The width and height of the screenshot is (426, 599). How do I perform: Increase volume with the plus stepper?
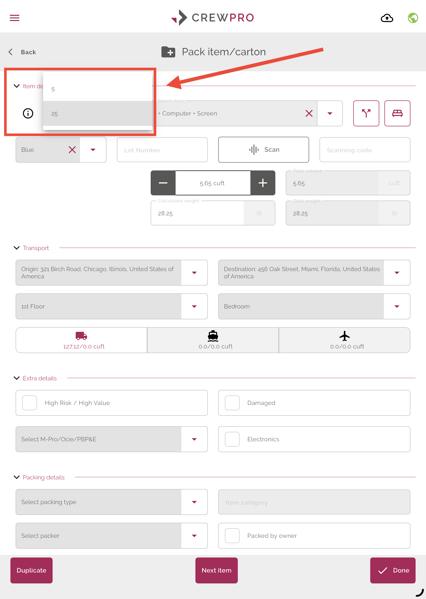263,183
